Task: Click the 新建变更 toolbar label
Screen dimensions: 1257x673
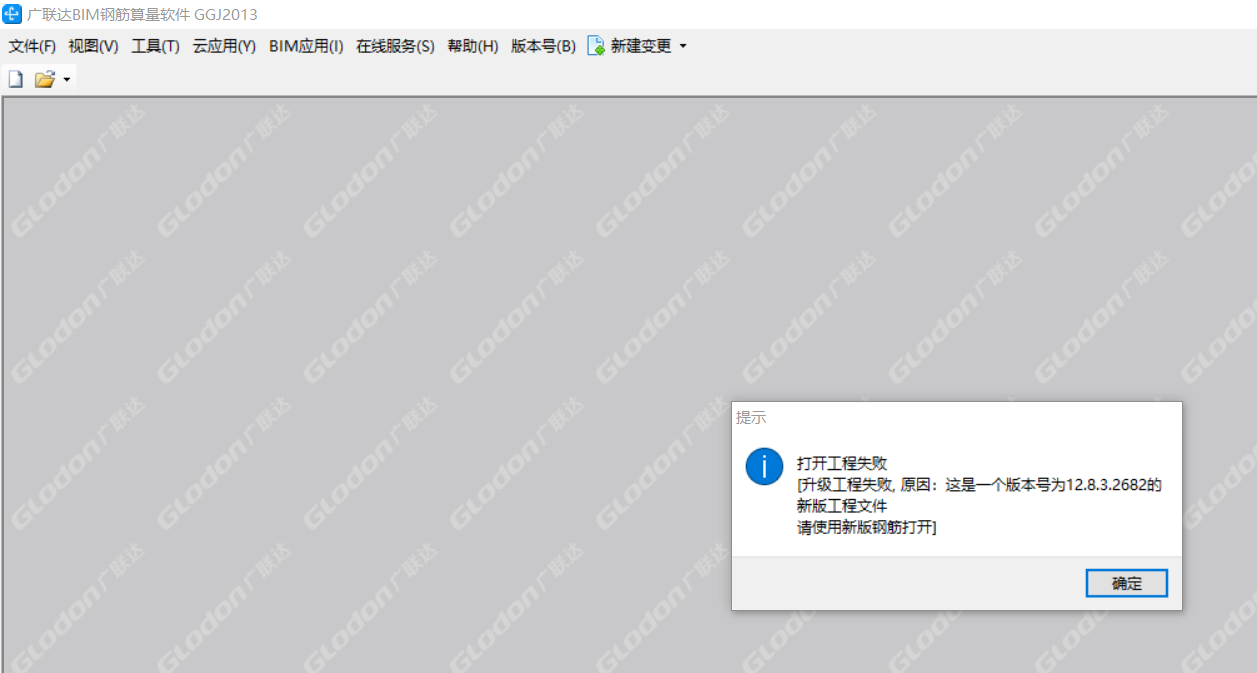Action: 641,46
